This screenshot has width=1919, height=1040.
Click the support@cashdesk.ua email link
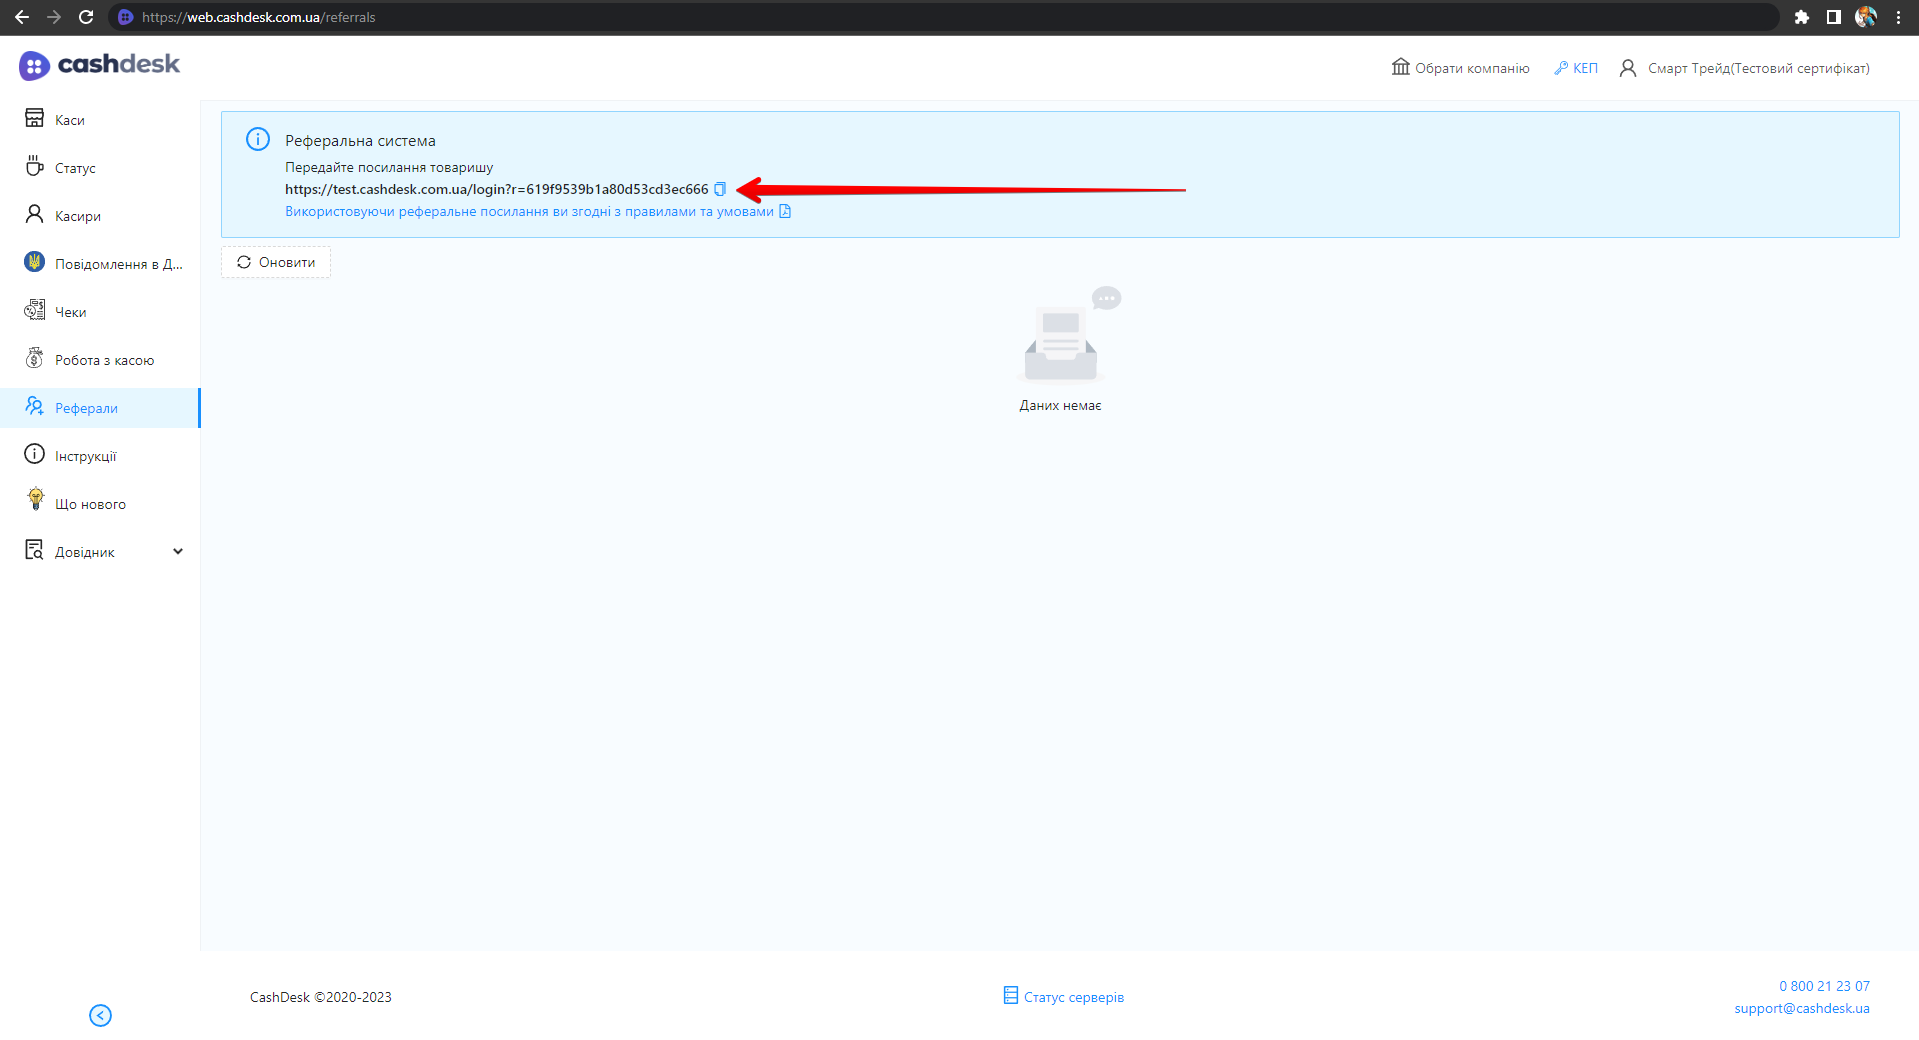pyautogui.click(x=1801, y=1008)
